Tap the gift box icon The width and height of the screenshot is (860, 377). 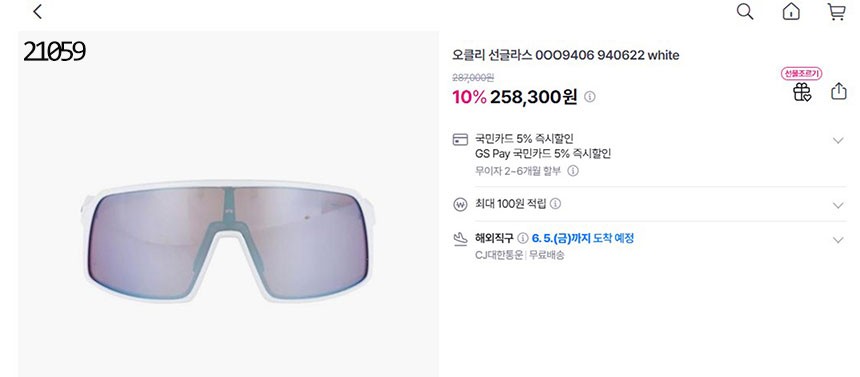(802, 92)
